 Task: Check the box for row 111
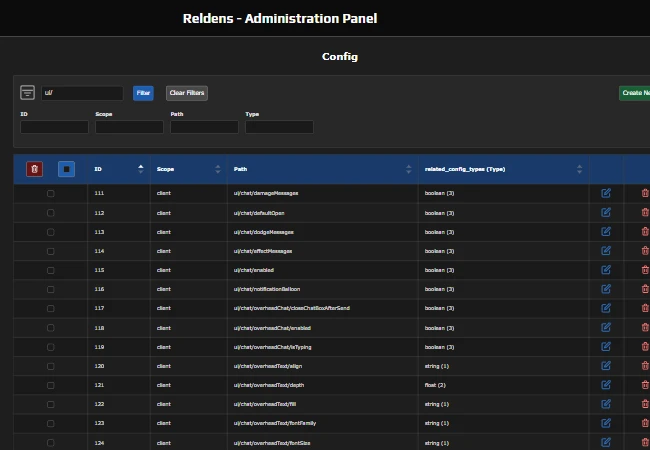pos(51,194)
